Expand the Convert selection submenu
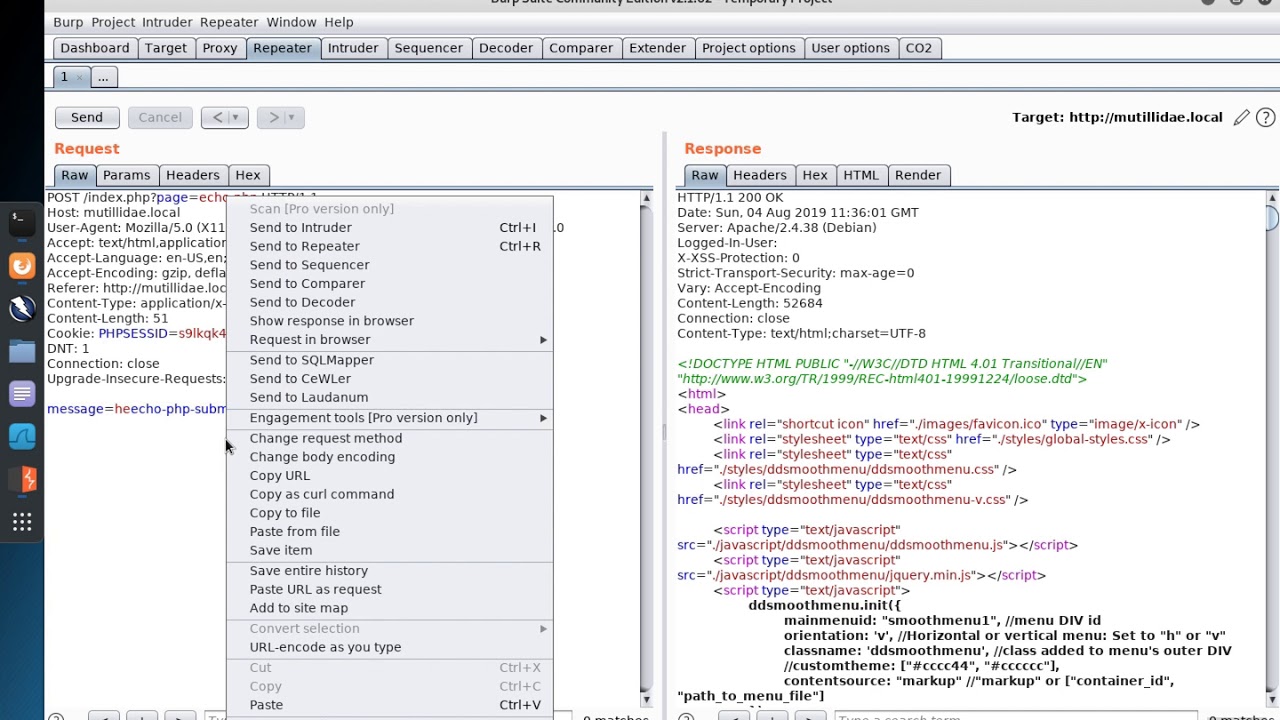 click(x=390, y=628)
